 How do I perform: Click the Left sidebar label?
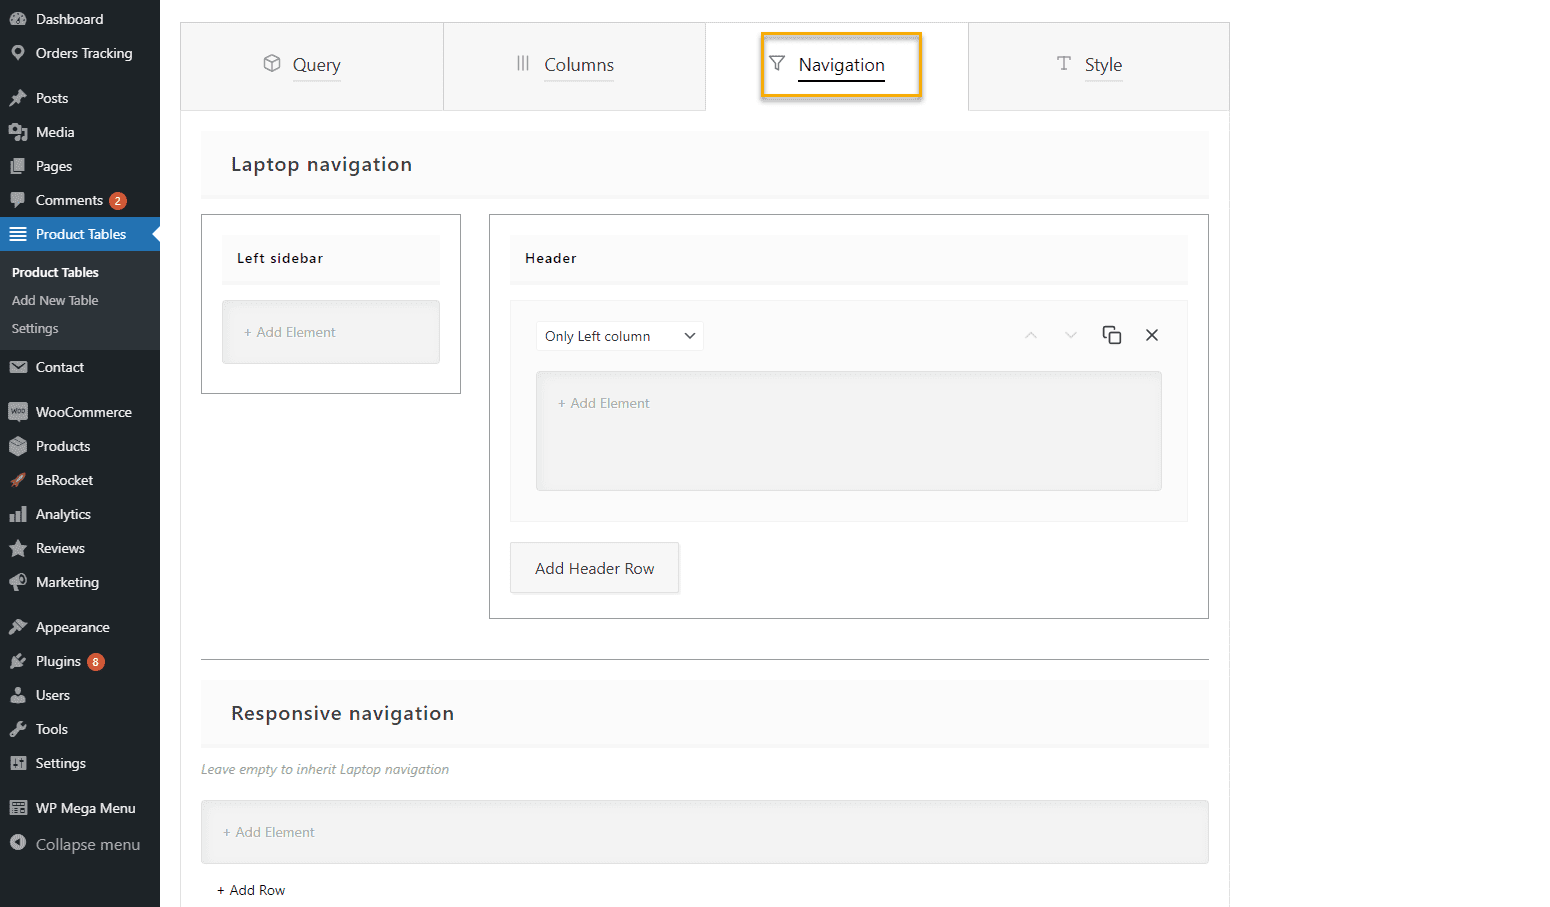[280, 258]
